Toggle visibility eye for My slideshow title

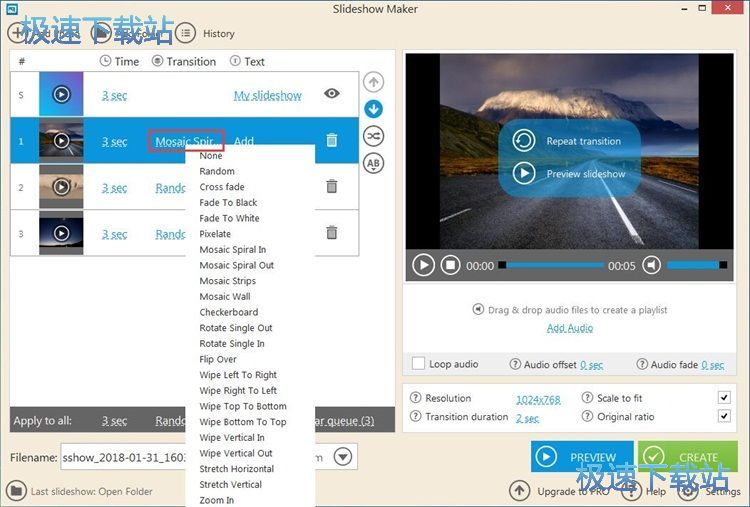click(x=332, y=94)
